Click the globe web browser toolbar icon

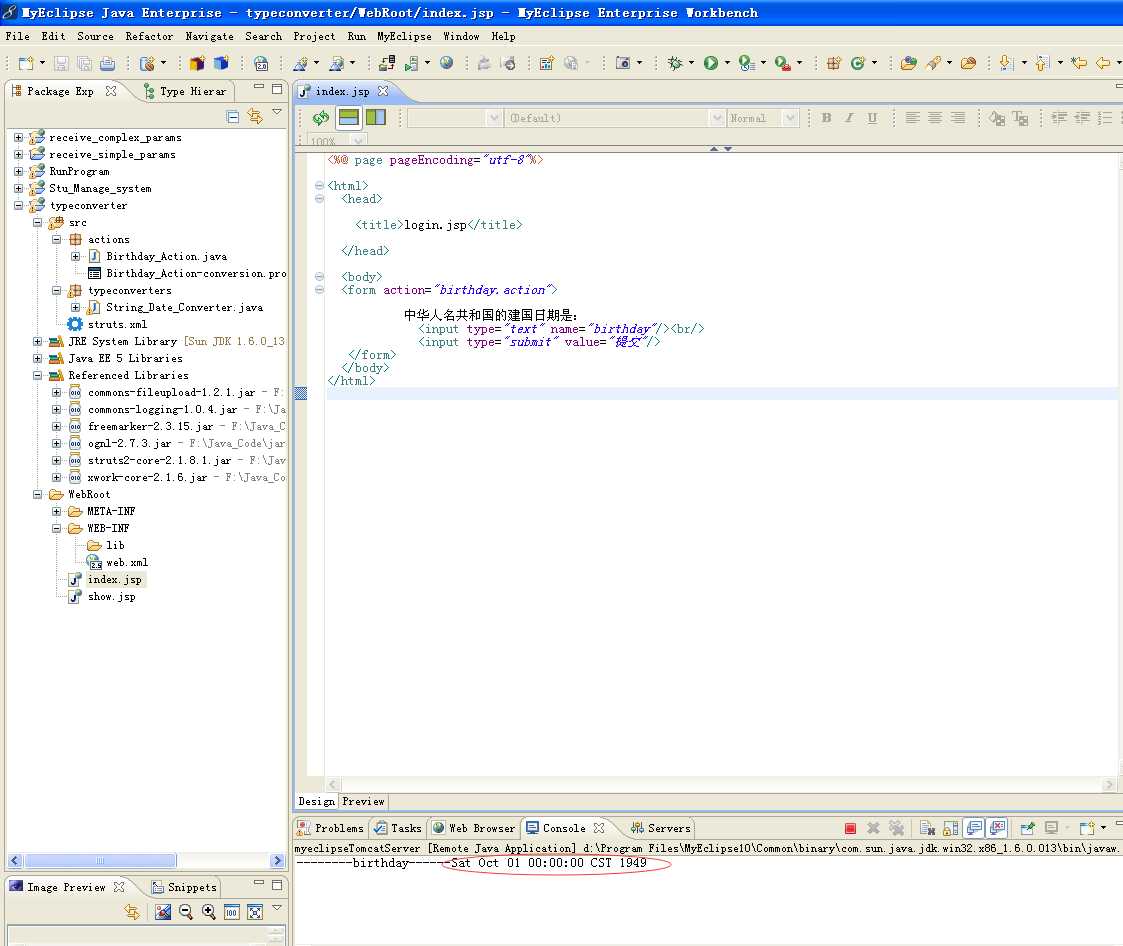pos(446,63)
